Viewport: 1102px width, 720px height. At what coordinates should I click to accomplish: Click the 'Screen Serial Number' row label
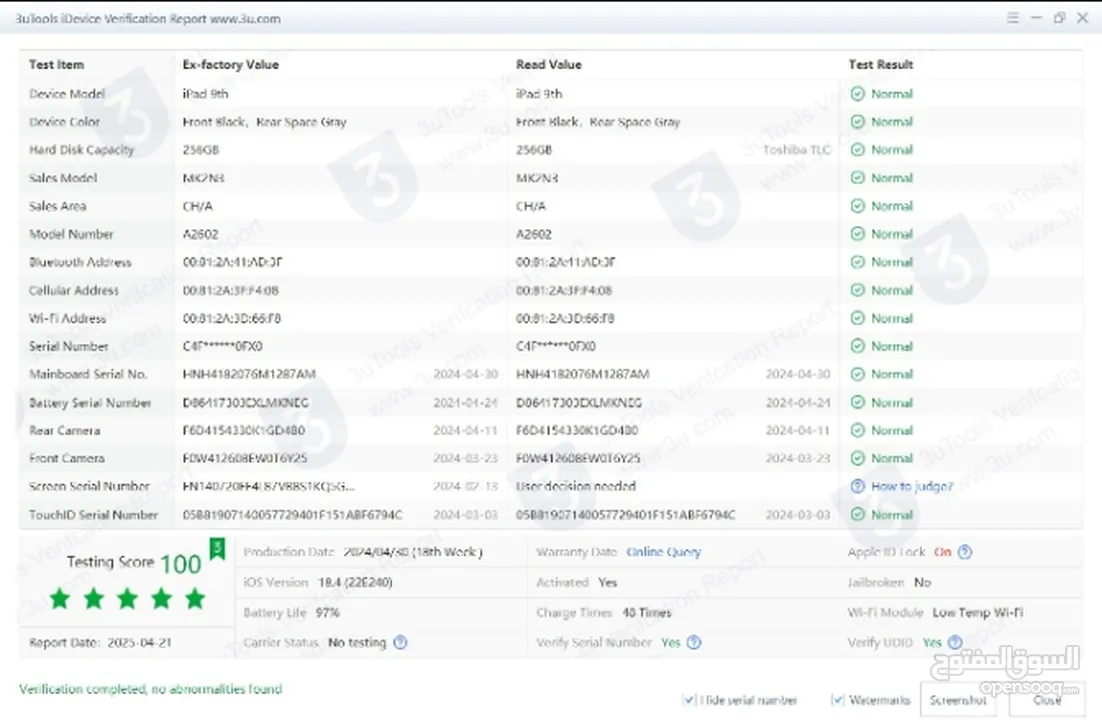[x=89, y=487]
